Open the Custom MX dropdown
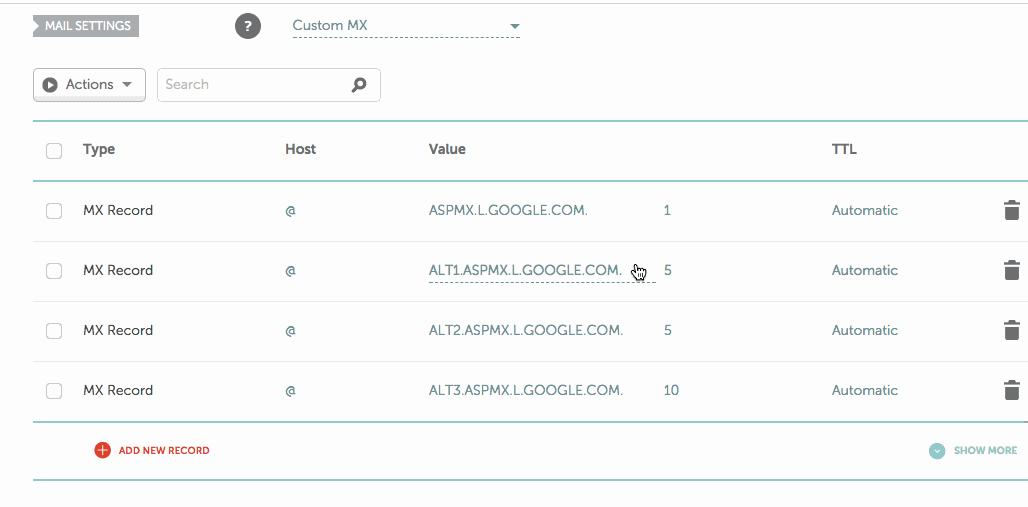 coord(406,26)
